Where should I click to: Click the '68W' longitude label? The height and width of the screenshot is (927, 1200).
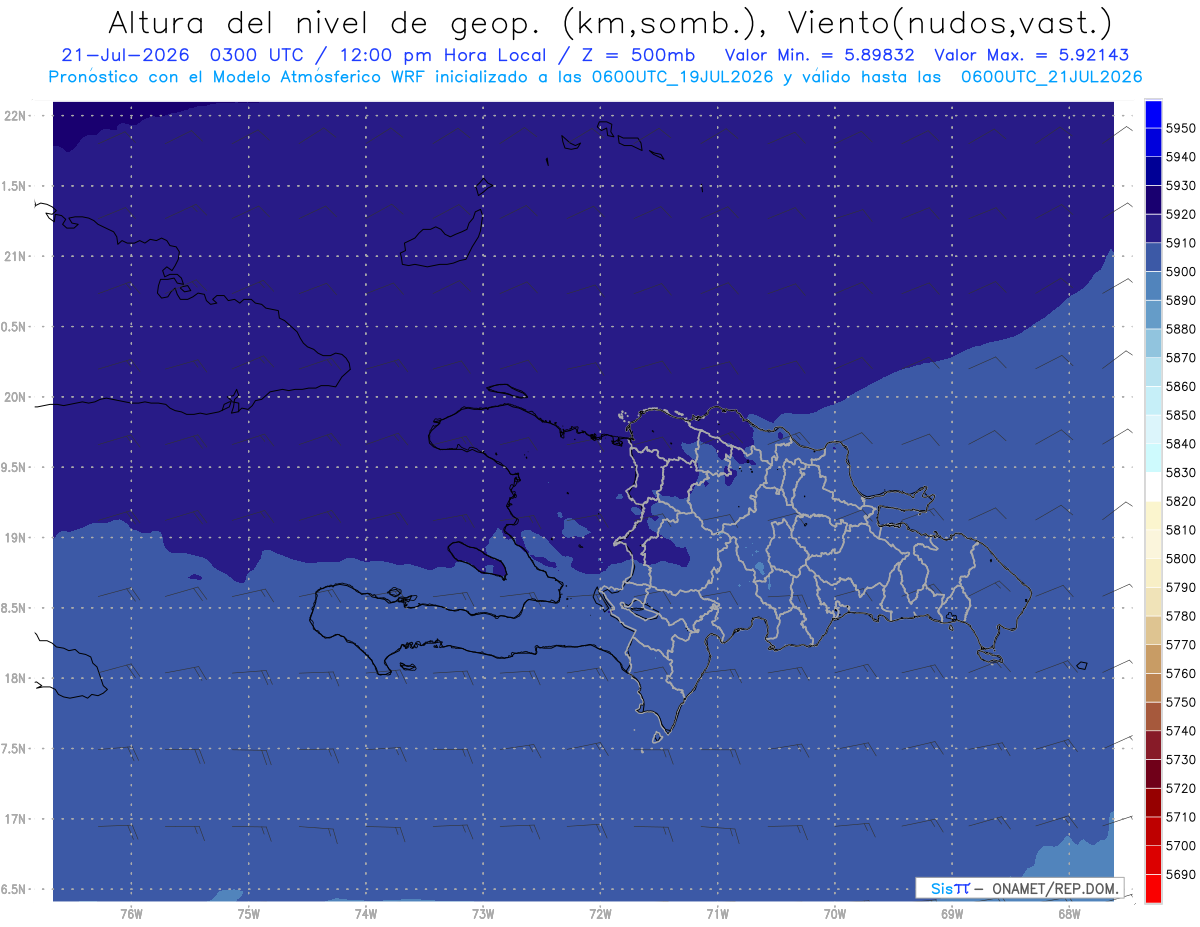[x=1069, y=914]
